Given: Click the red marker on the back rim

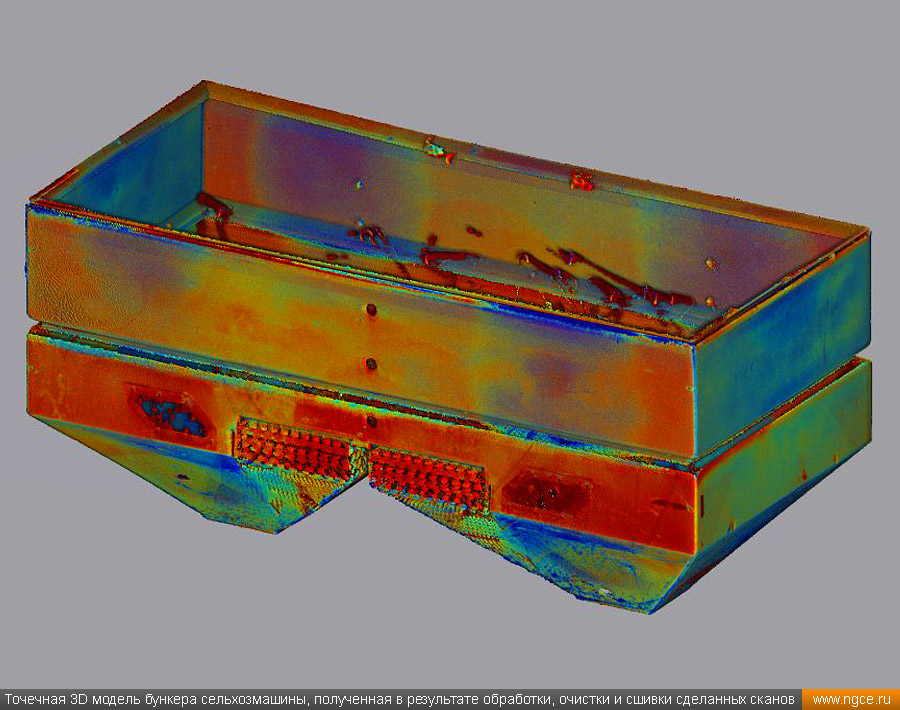Looking at the screenshot, I should (x=581, y=181).
